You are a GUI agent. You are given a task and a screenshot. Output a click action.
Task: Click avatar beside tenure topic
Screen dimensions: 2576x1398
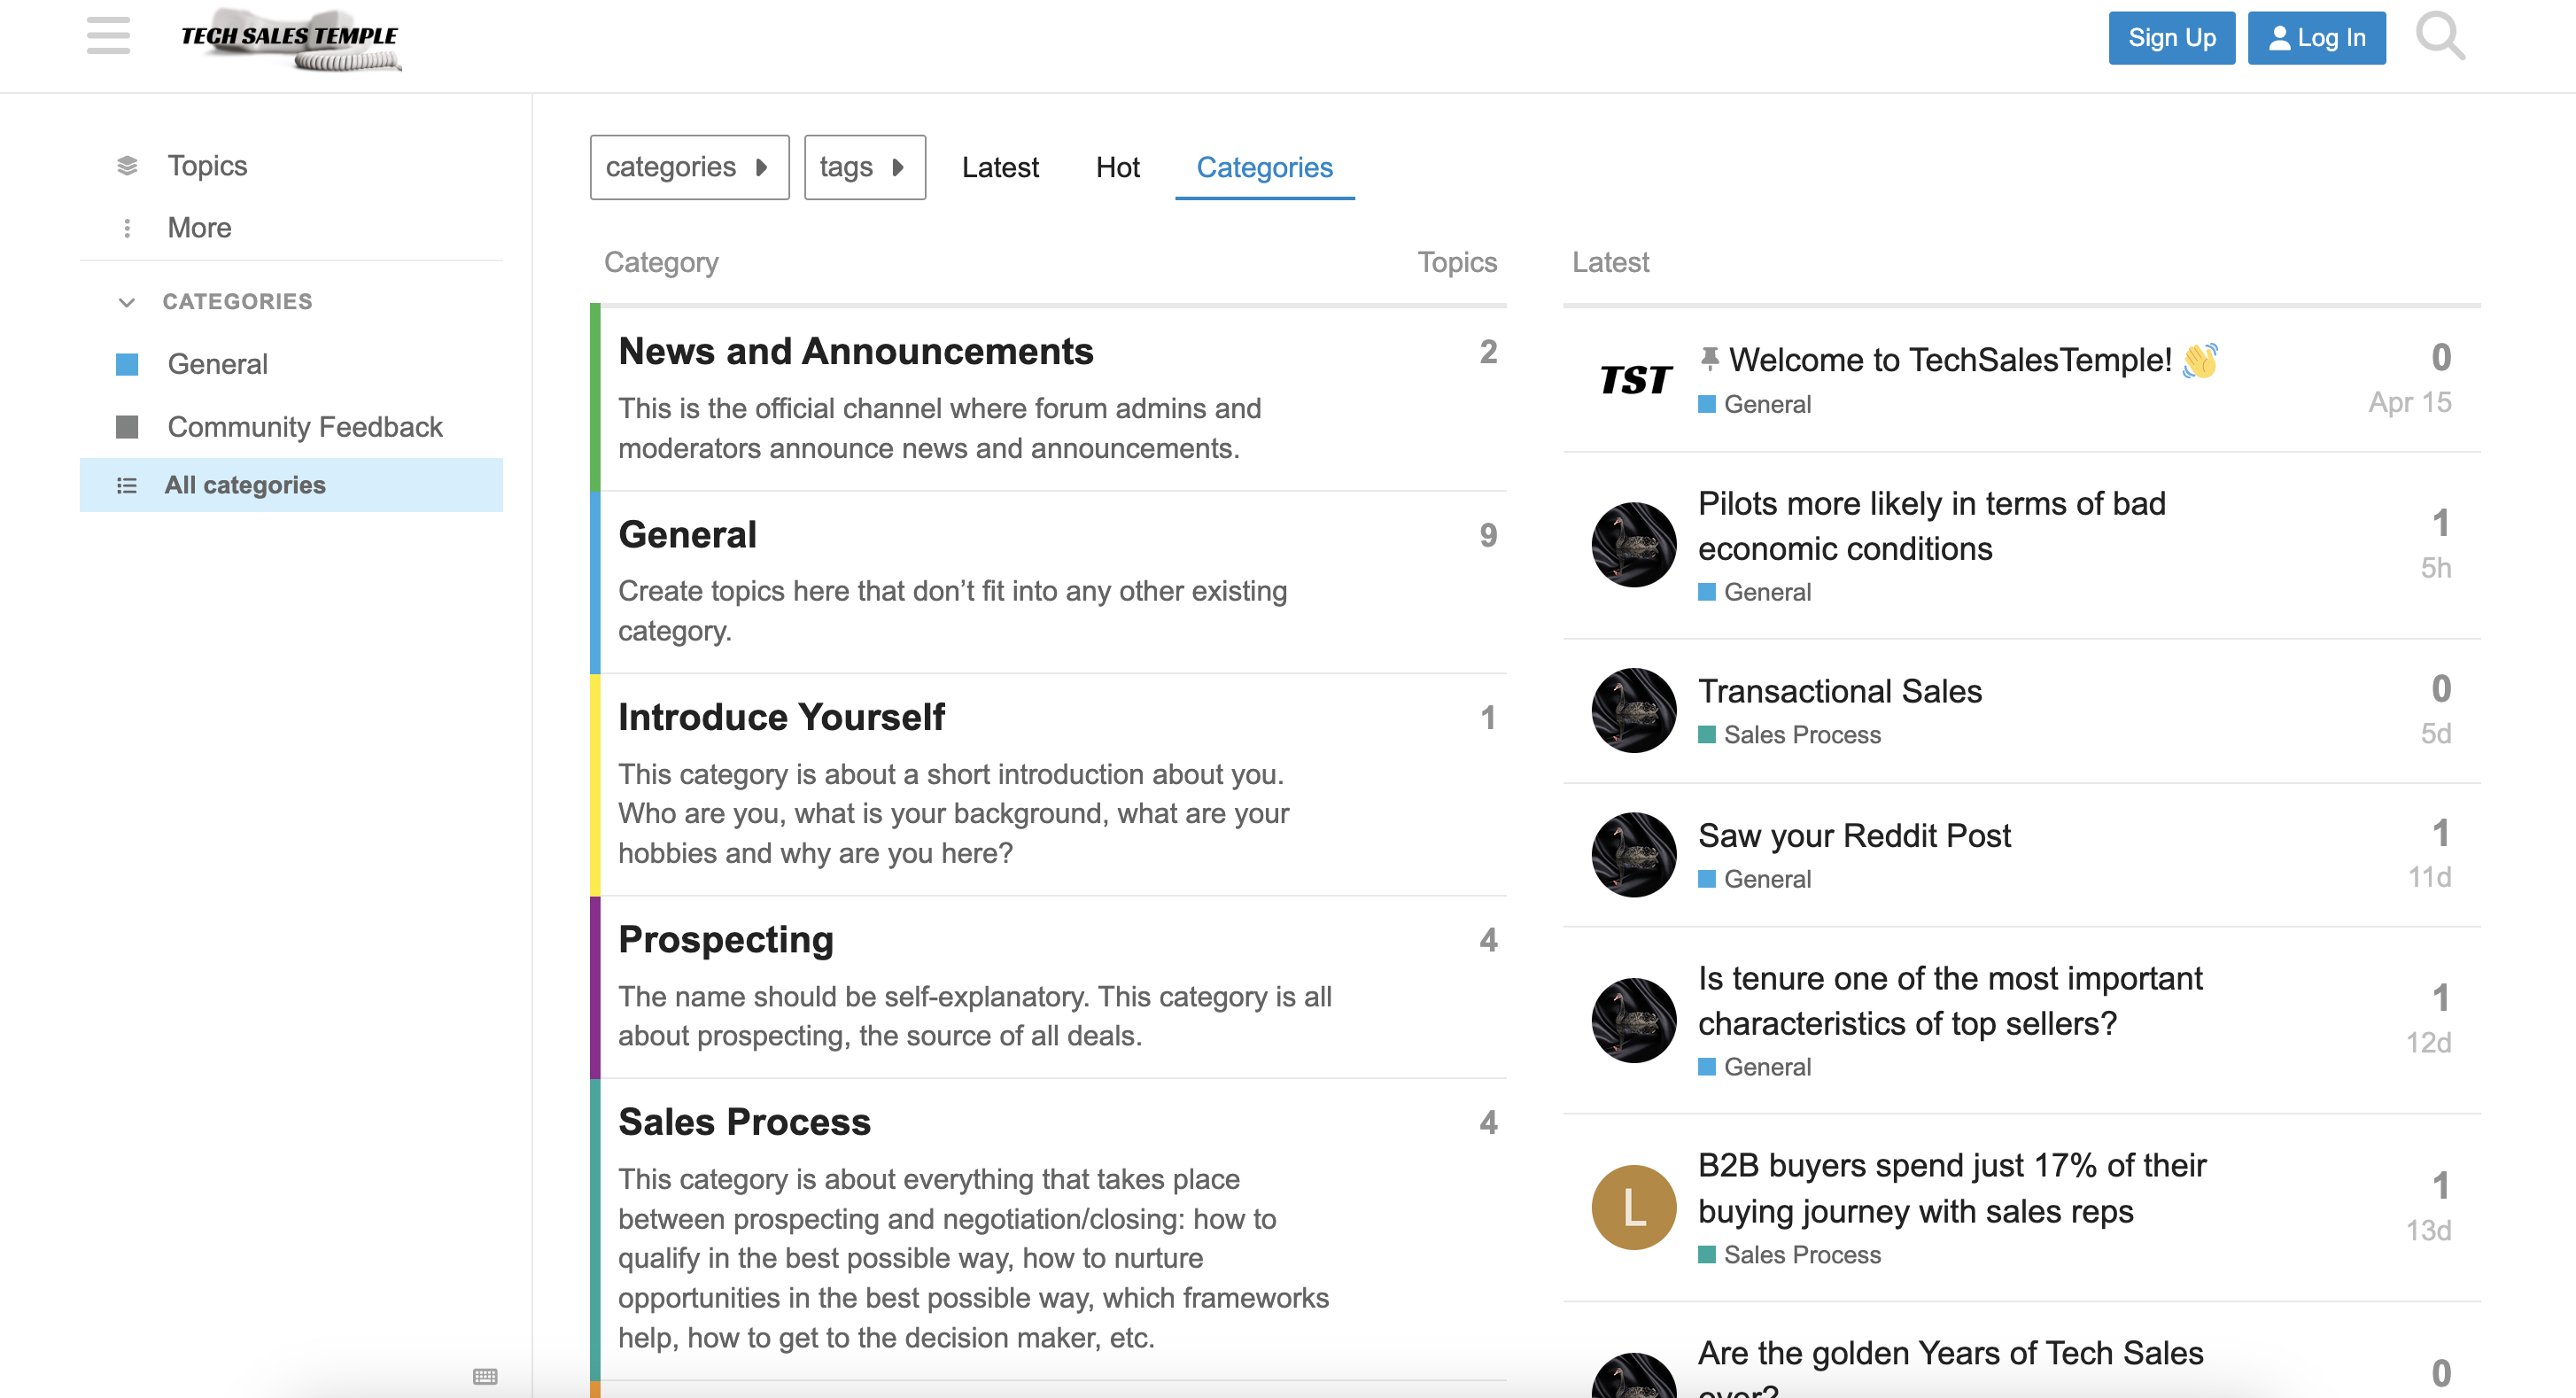(x=1634, y=1021)
